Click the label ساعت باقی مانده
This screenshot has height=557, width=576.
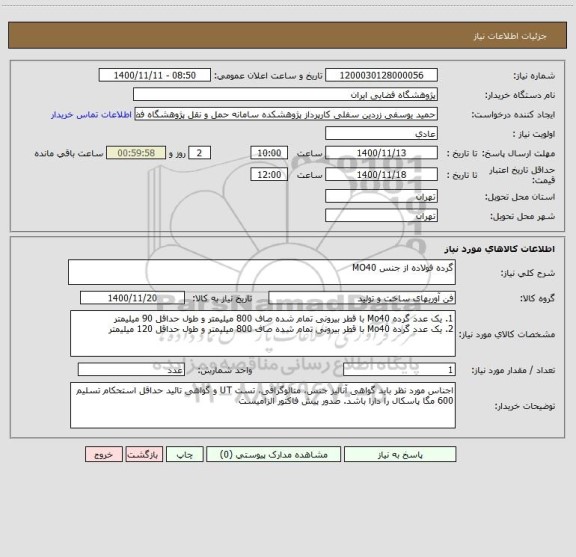69,153
